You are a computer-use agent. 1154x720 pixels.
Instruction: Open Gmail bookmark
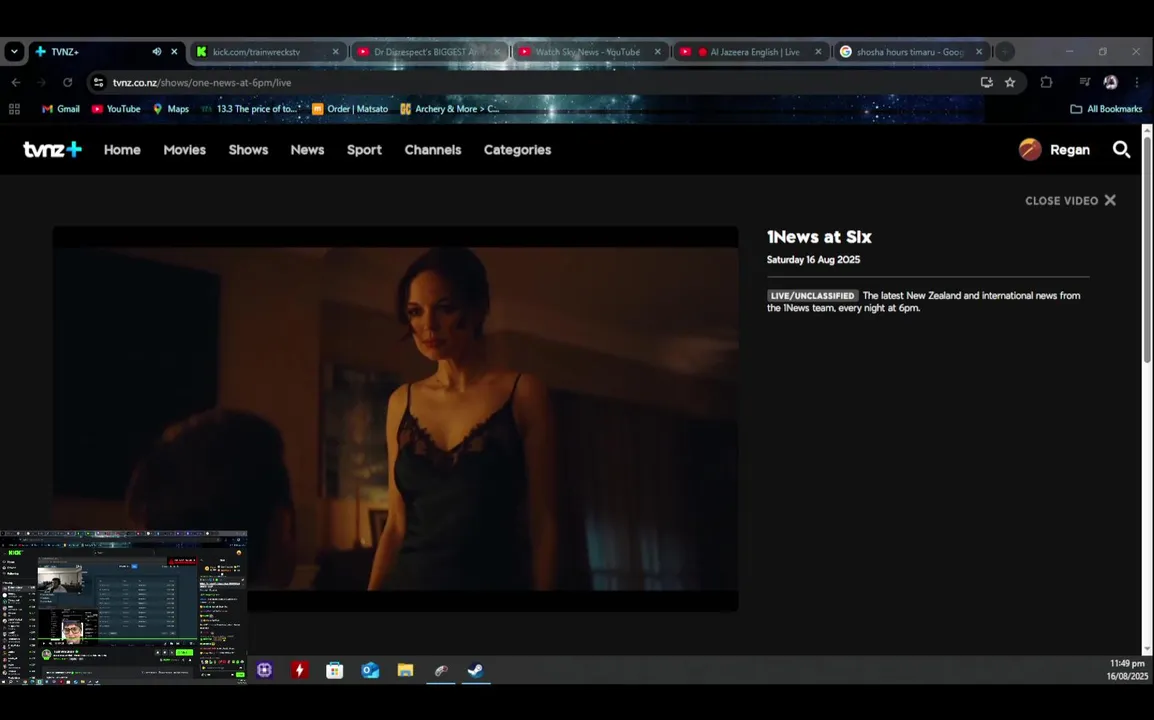[60, 109]
